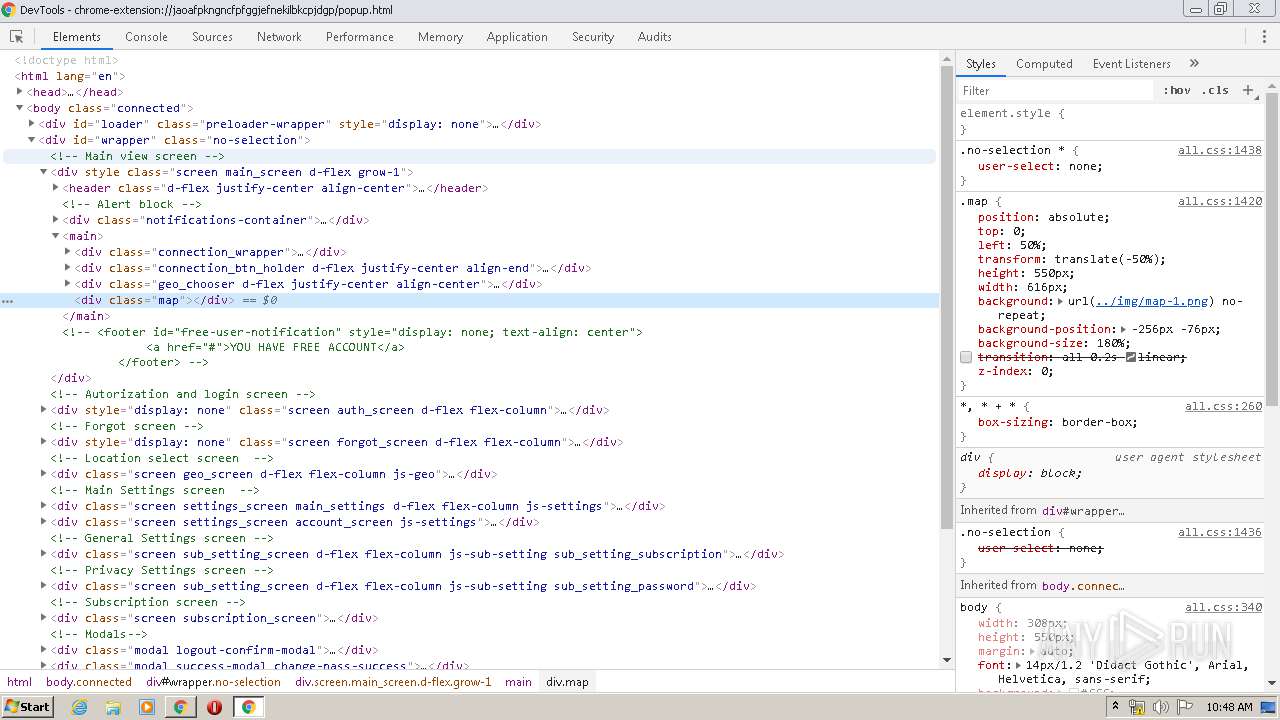This screenshot has width=1280, height=720.
Task: Show the Computed styles pane
Action: (1044, 63)
